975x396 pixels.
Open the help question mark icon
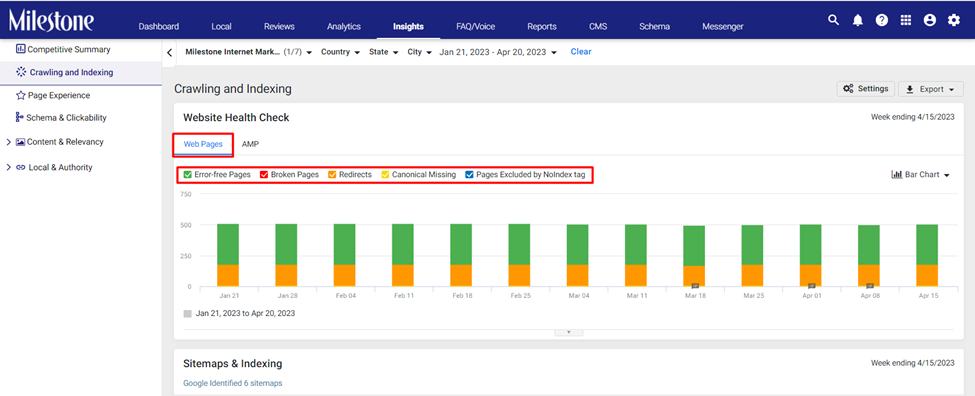click(x=882, y=21)
